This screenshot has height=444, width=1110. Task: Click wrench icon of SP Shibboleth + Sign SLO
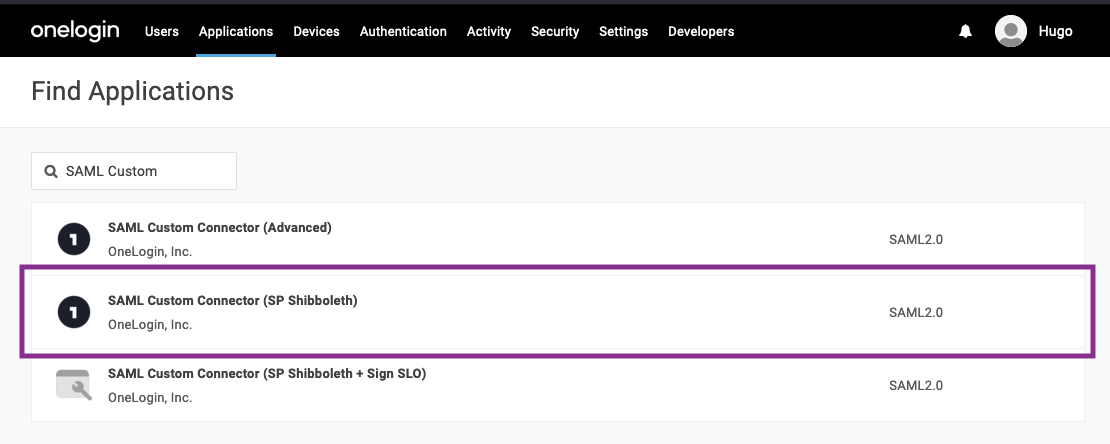[x=74, y=385]
